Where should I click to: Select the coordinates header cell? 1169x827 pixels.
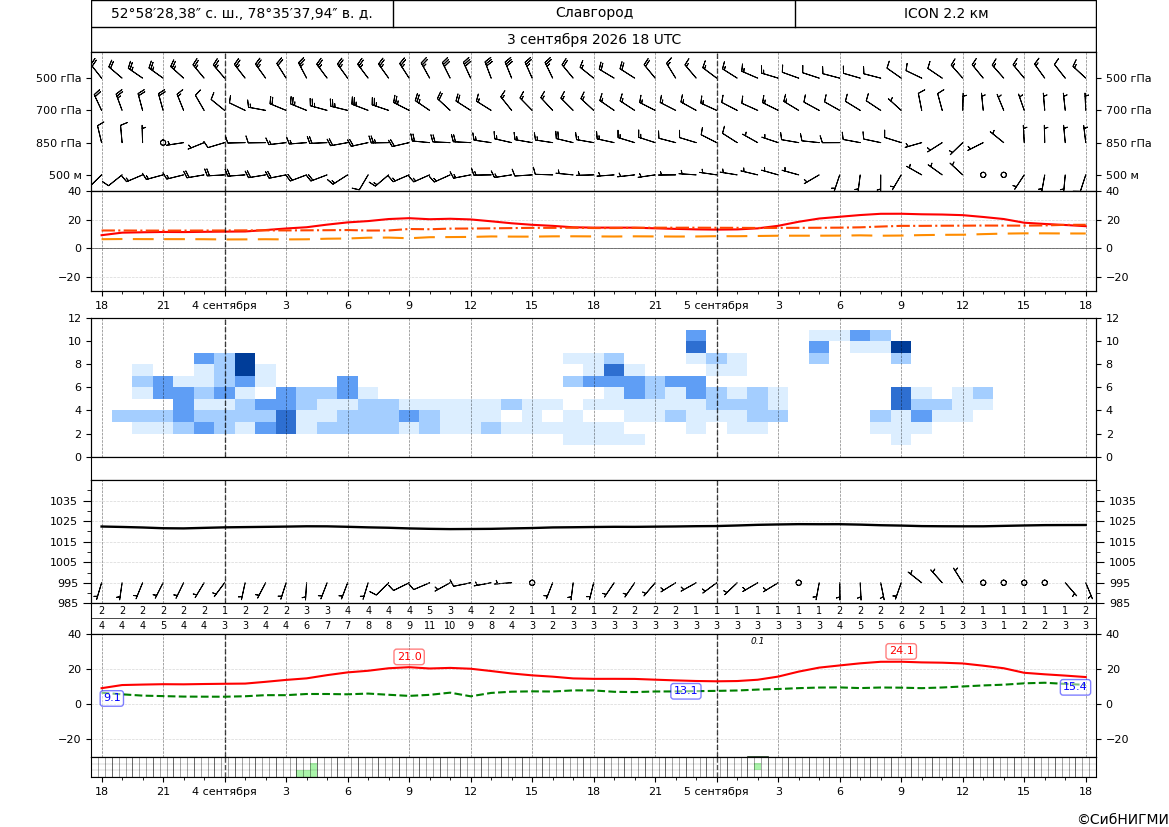pyautogui.click(x=242, y=13)
